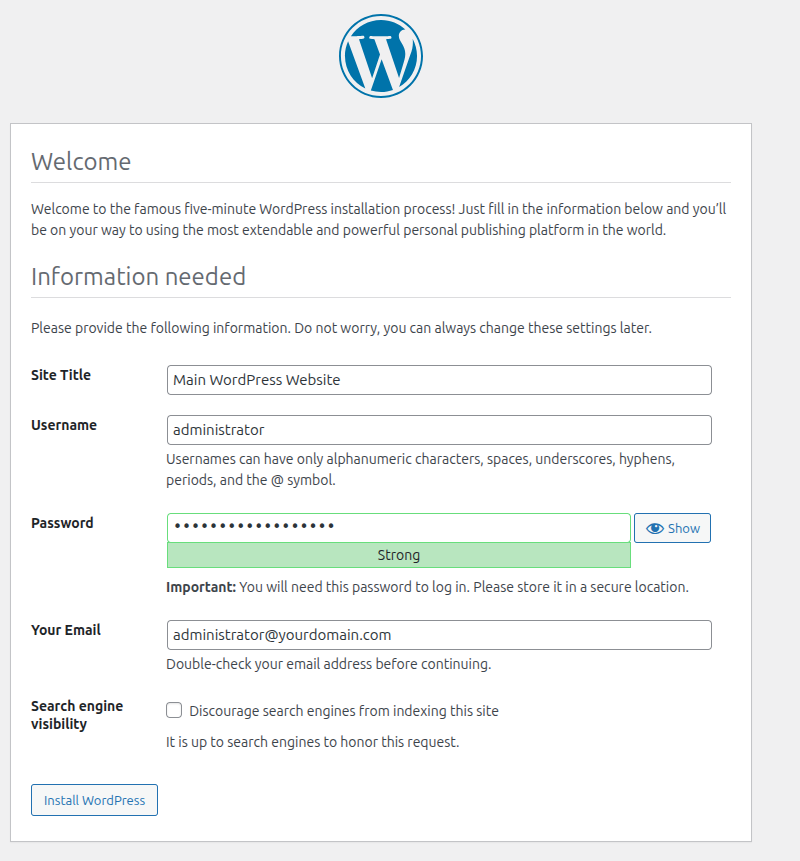Click the 'Important' password storage note
800x861 pixels.
pos(427,587)
